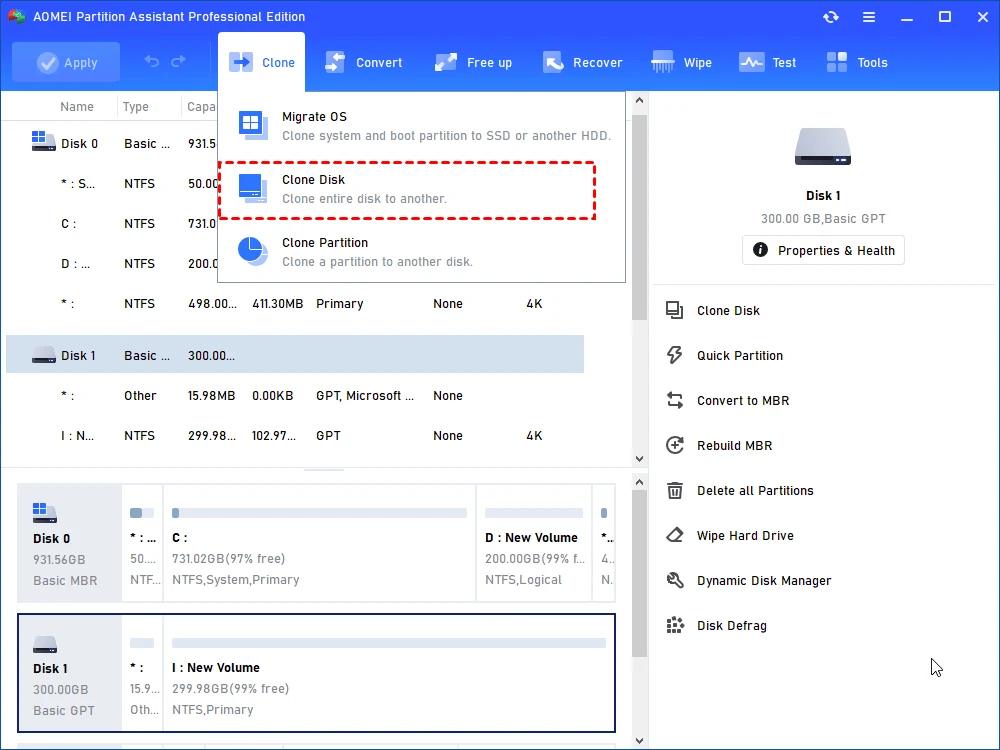
Task: Open the Wipe menu
Action: (x=681, y=62)
